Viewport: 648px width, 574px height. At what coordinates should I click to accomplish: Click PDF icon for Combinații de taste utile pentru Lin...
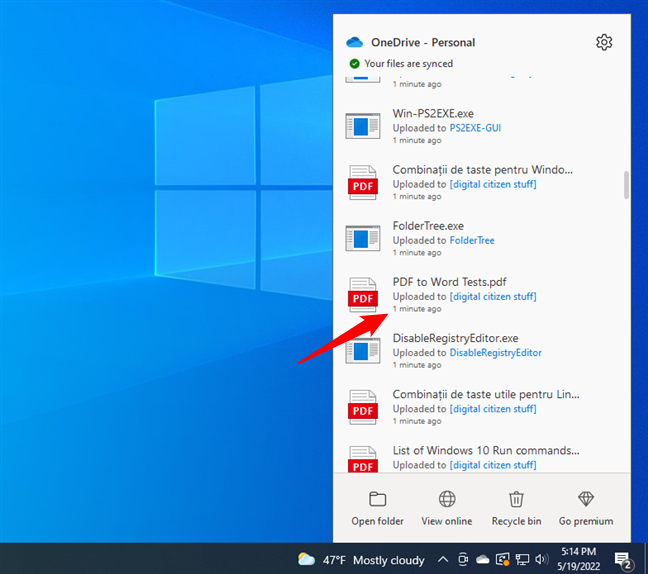pyautogui.click(x=363, y=407)
